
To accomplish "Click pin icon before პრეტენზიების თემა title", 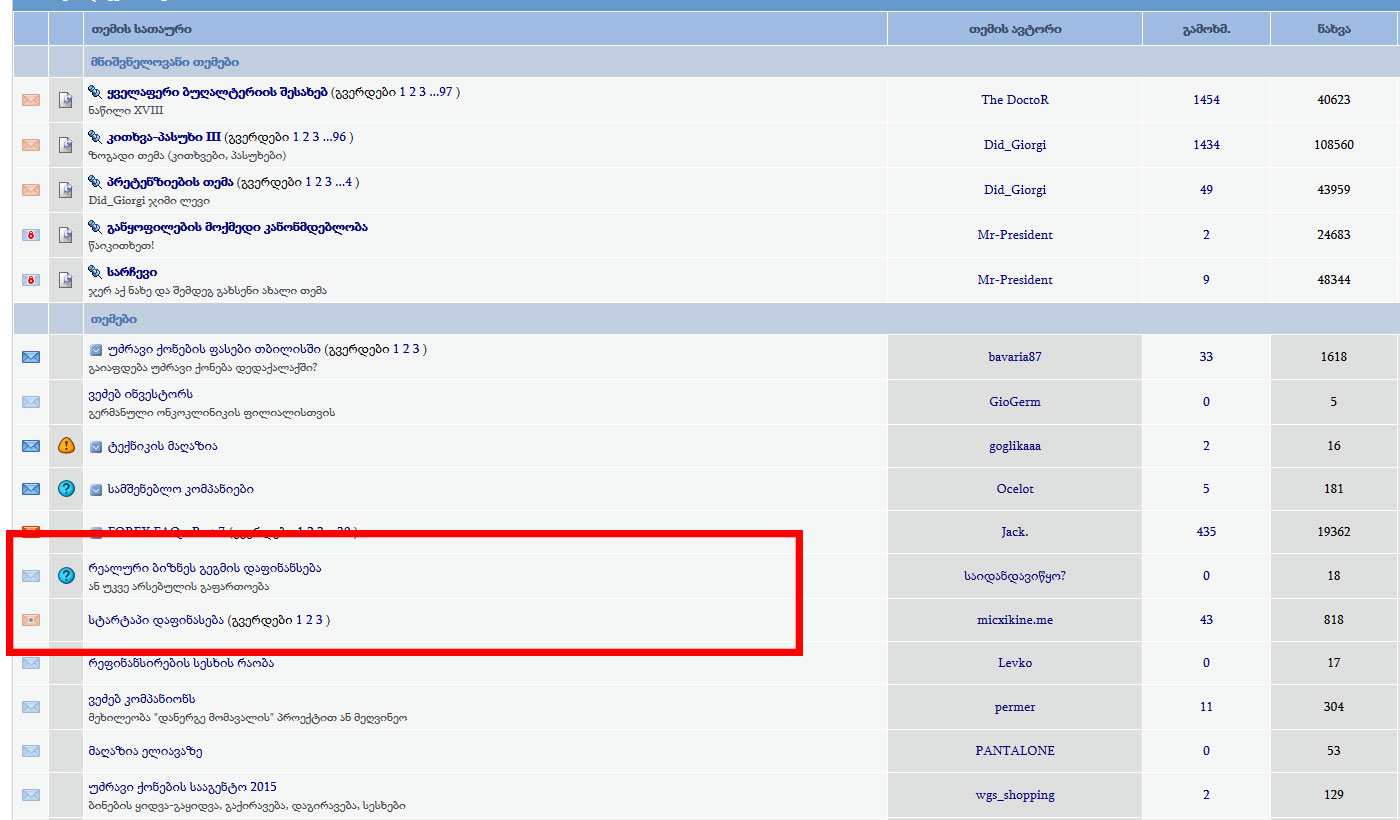I will tap(95, 182).
